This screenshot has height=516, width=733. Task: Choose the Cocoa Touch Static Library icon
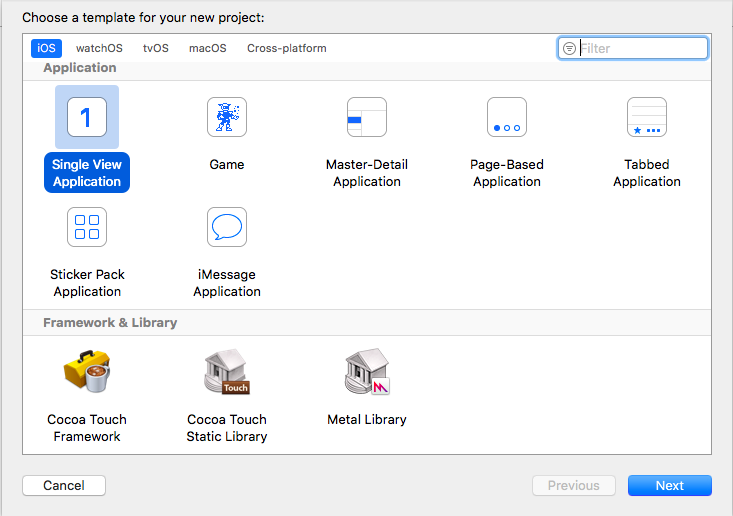227,371
